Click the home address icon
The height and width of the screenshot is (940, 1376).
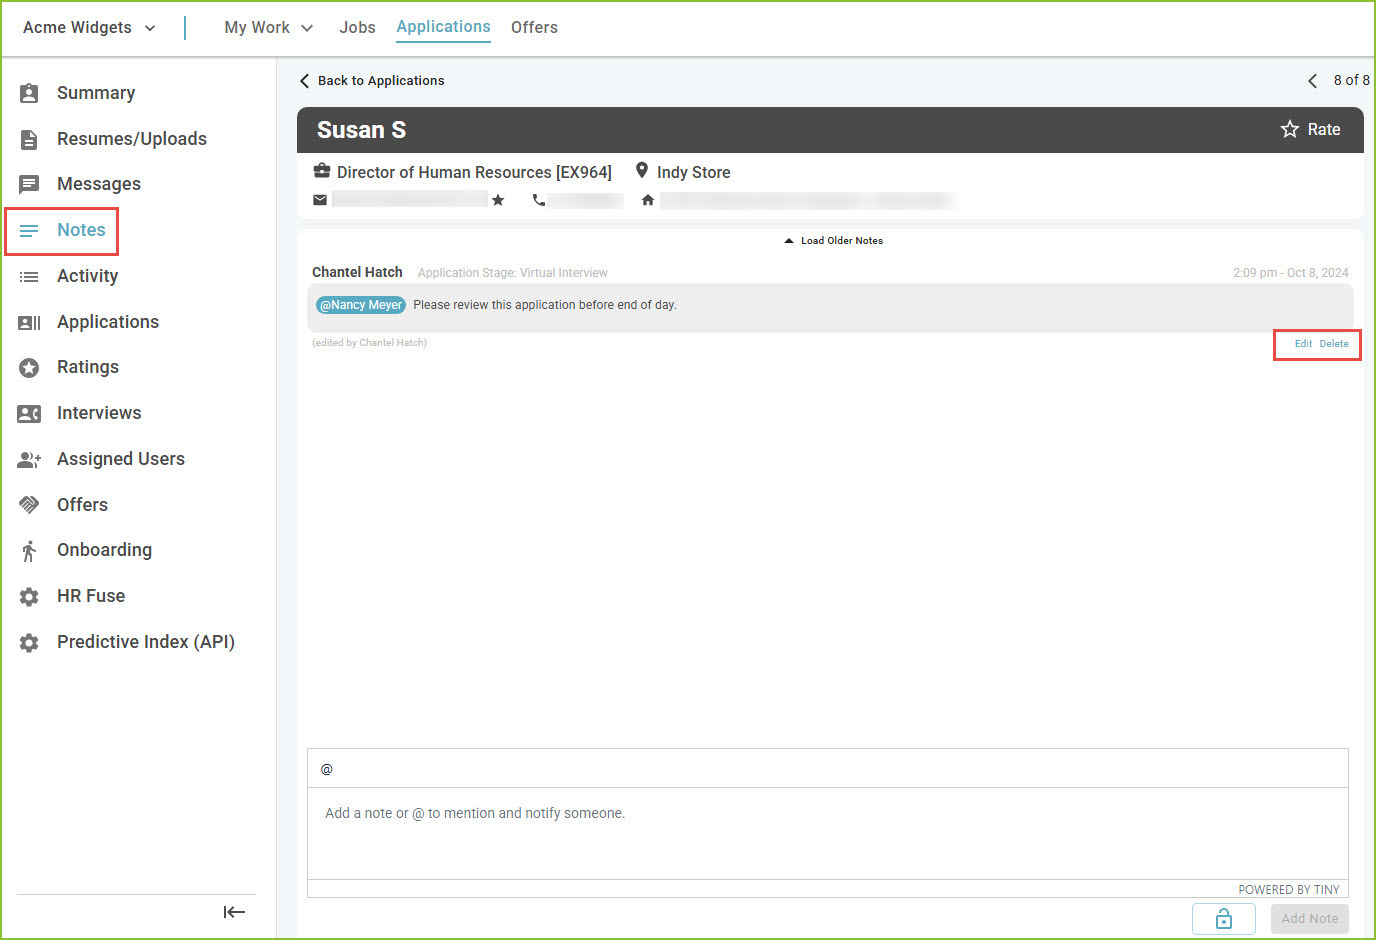click(648, 200)
